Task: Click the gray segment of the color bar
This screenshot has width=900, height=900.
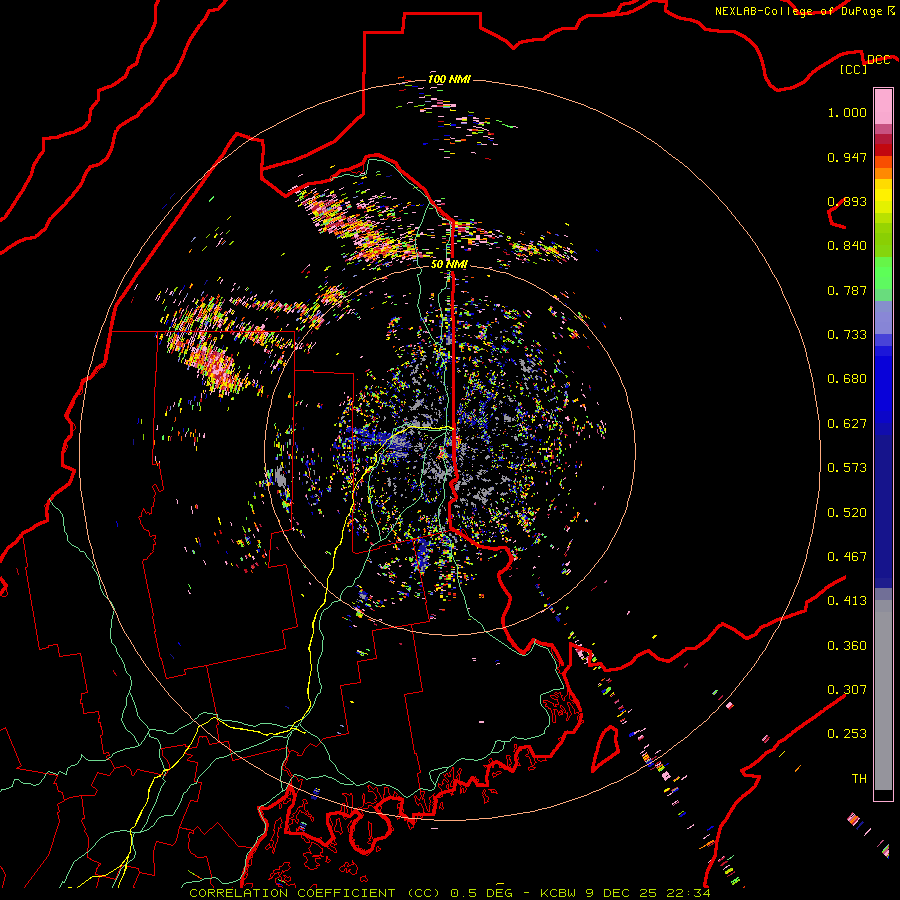Action: [883, 695]
